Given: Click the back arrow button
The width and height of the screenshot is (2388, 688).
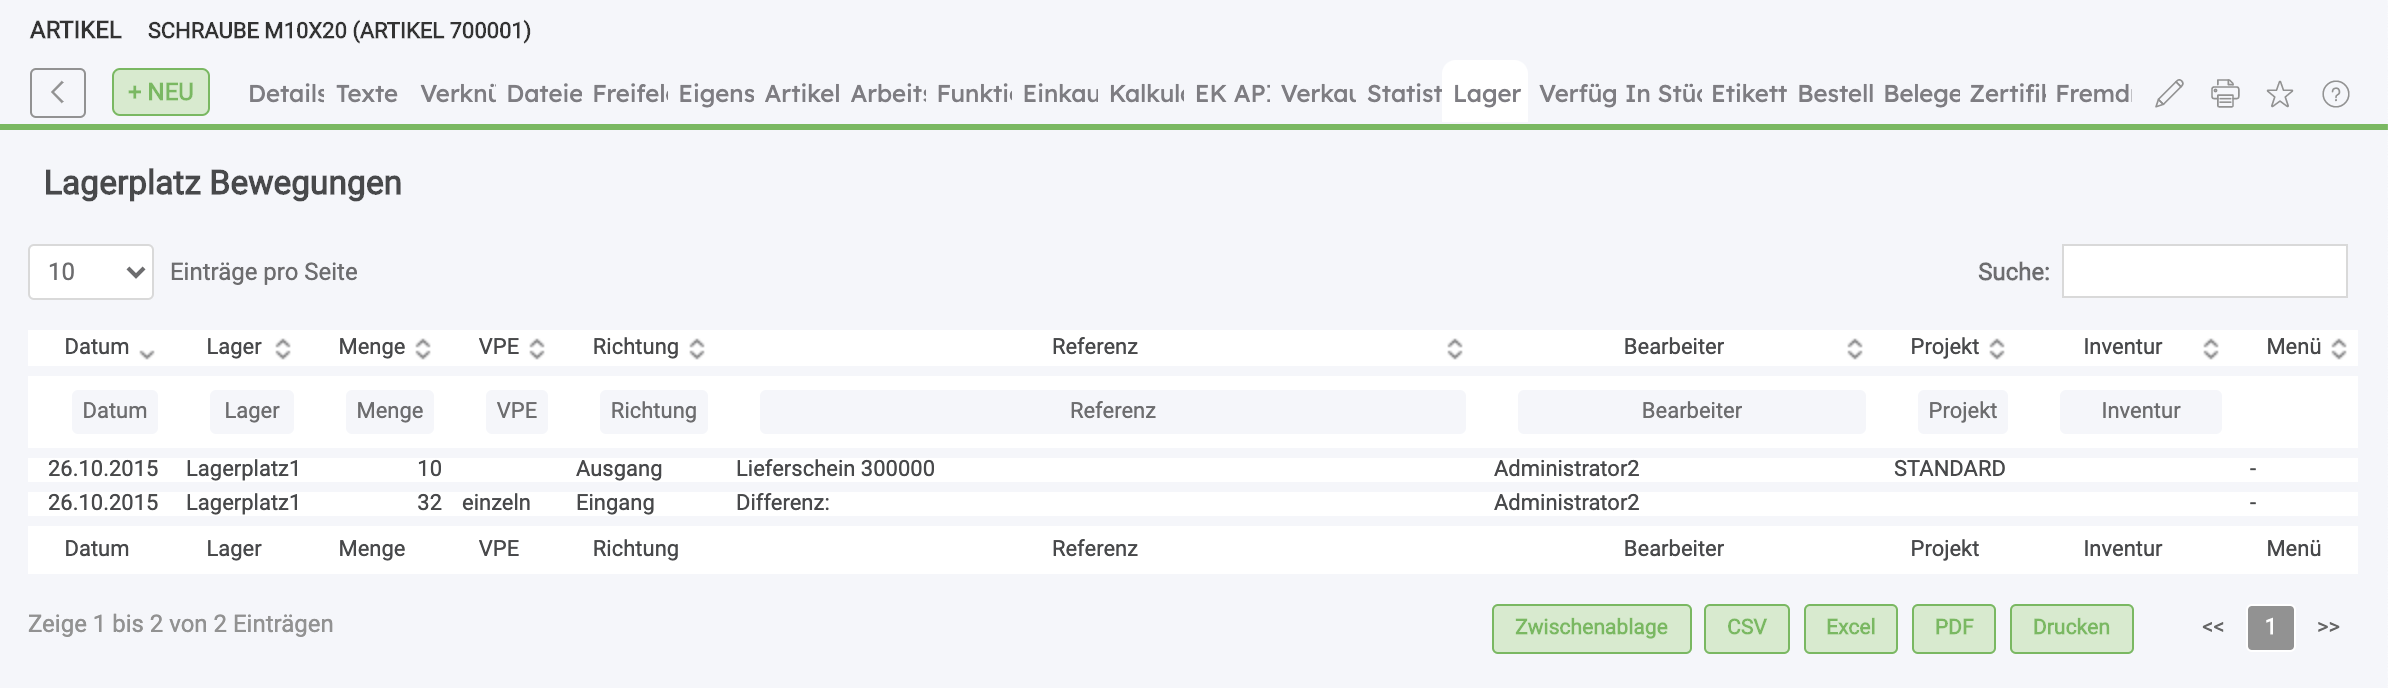Looking at the screenshot, I should coord(57,93).
